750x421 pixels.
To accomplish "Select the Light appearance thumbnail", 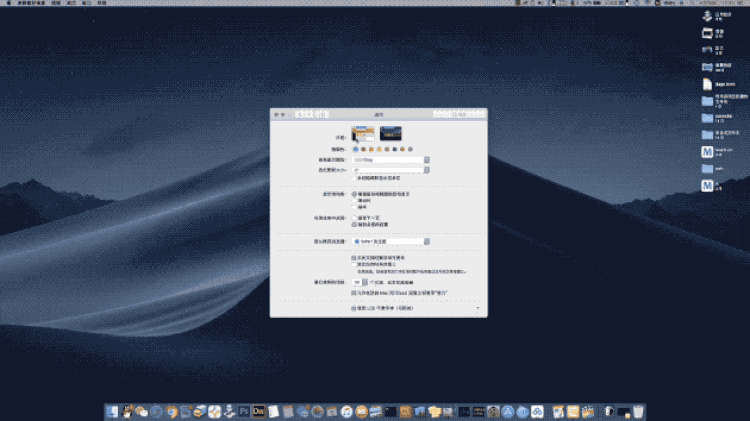I will [363, 133].
